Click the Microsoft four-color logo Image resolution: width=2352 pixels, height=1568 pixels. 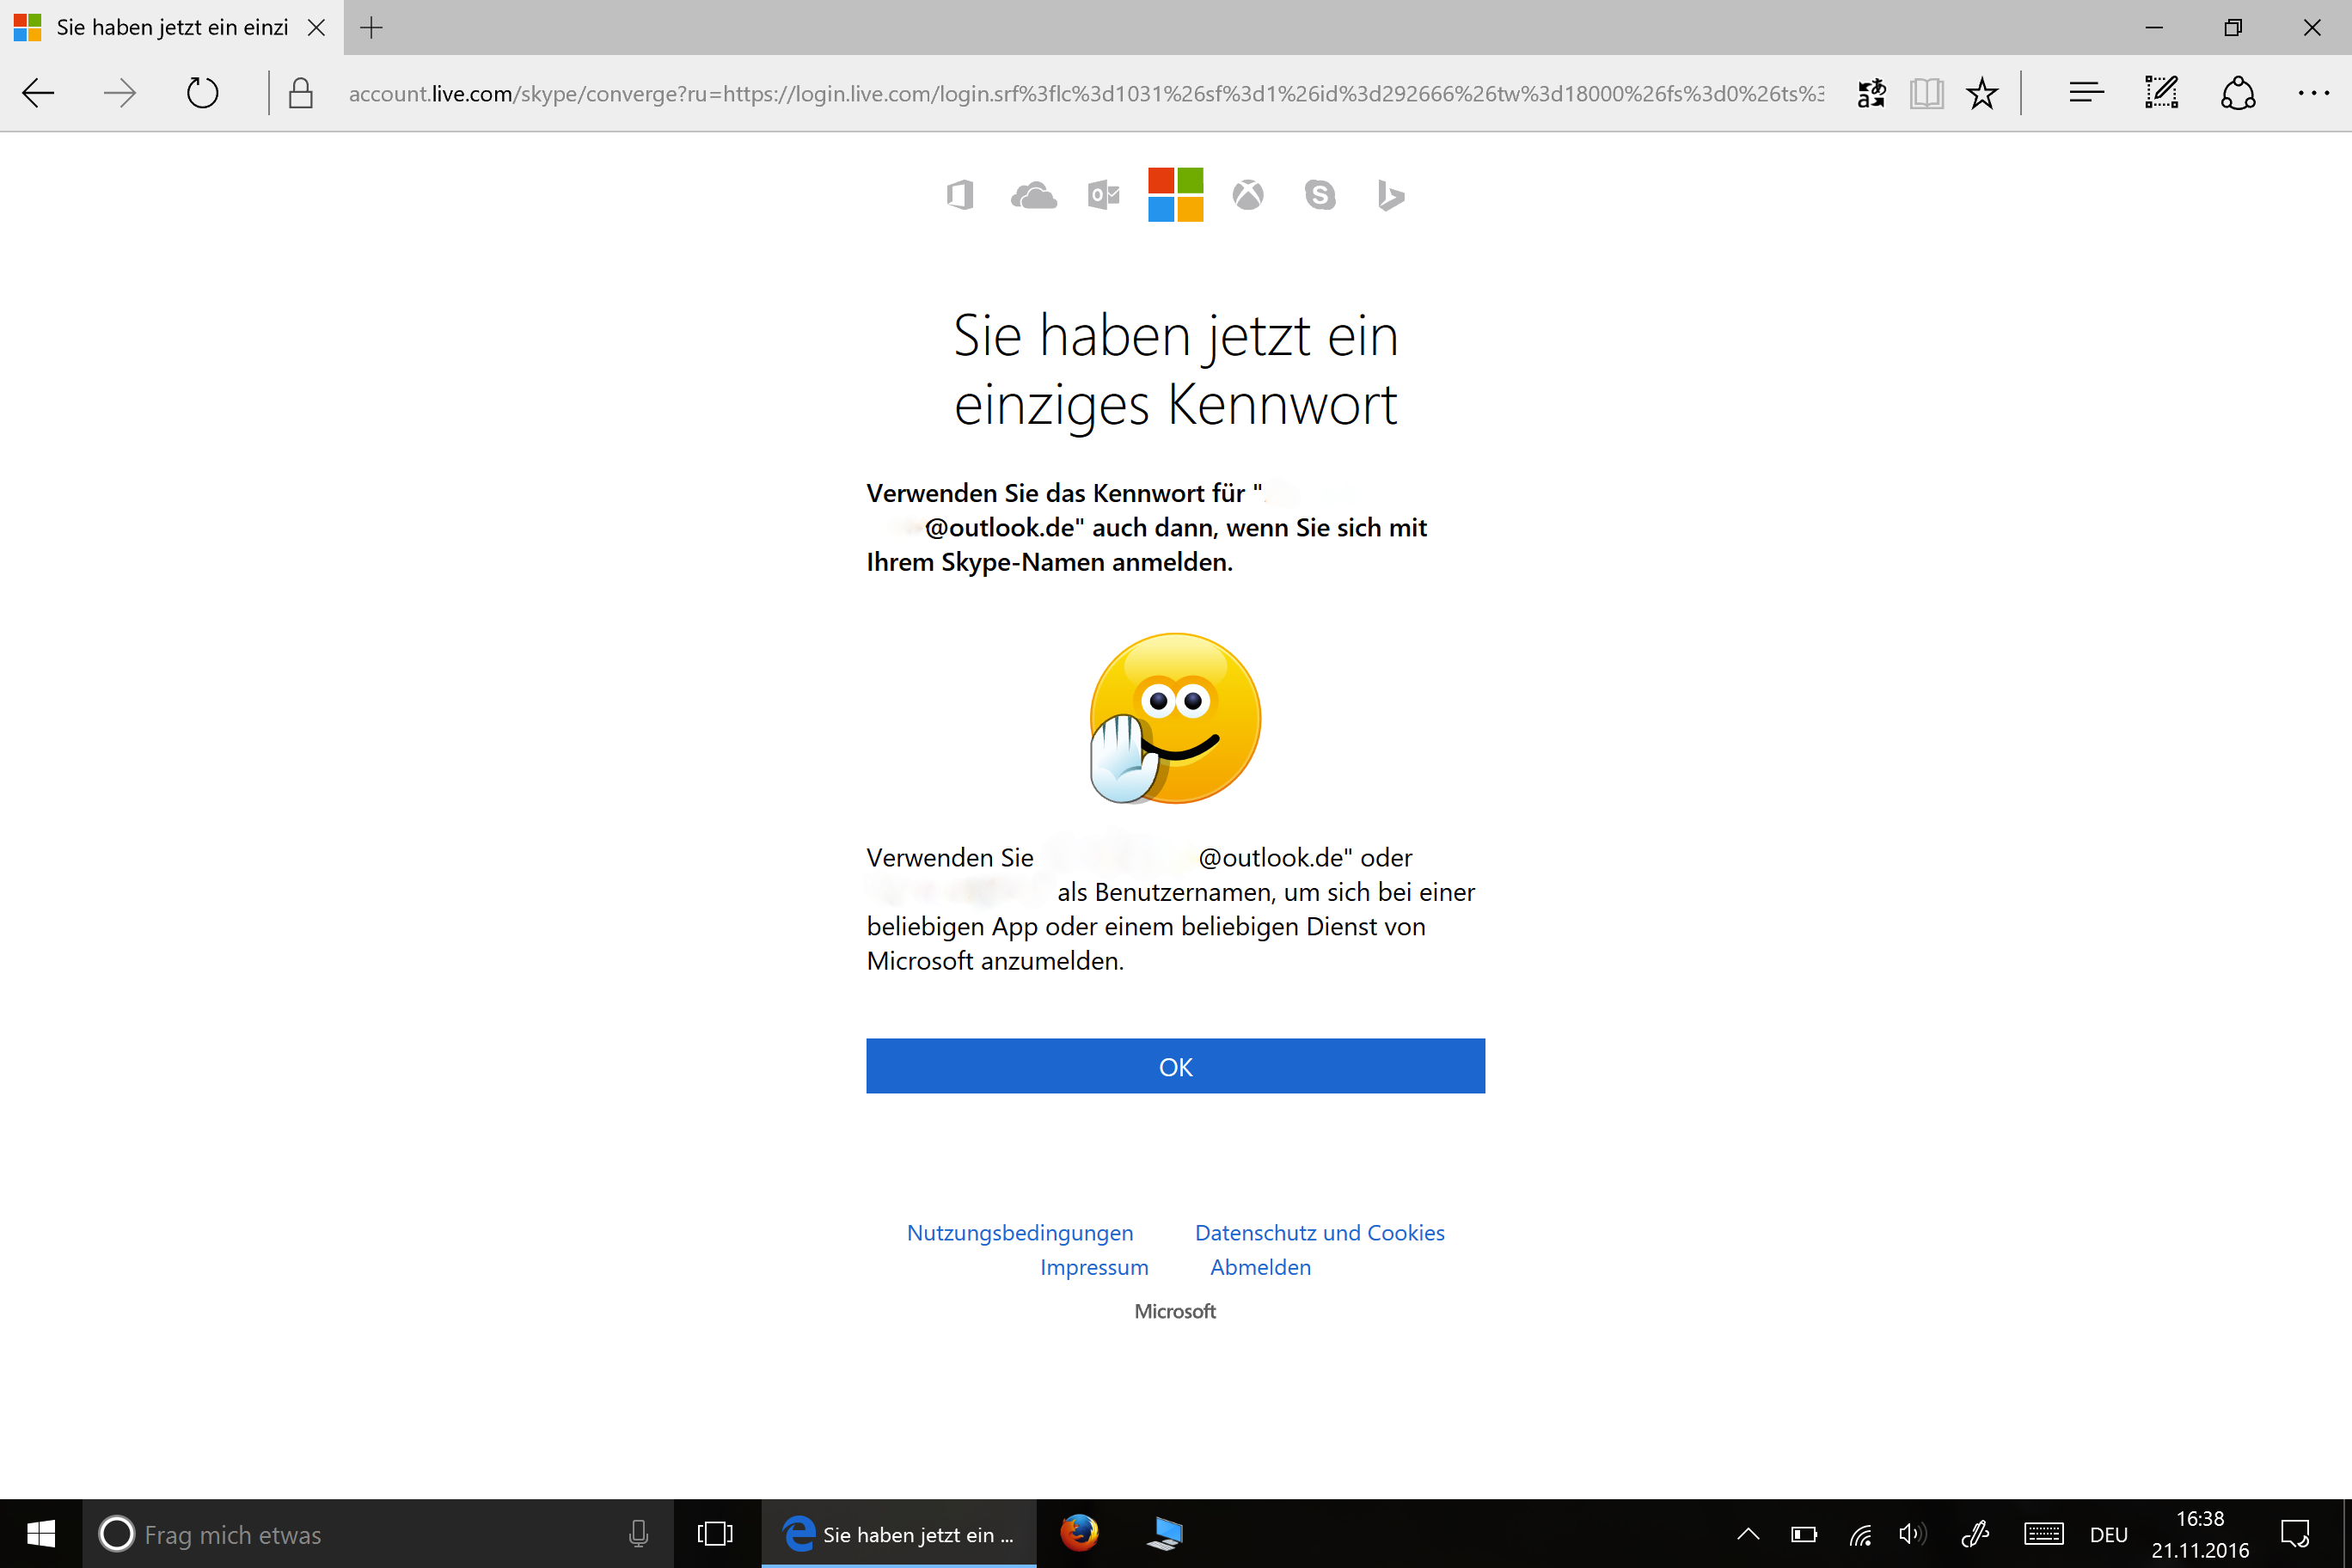pos(1176,195)
